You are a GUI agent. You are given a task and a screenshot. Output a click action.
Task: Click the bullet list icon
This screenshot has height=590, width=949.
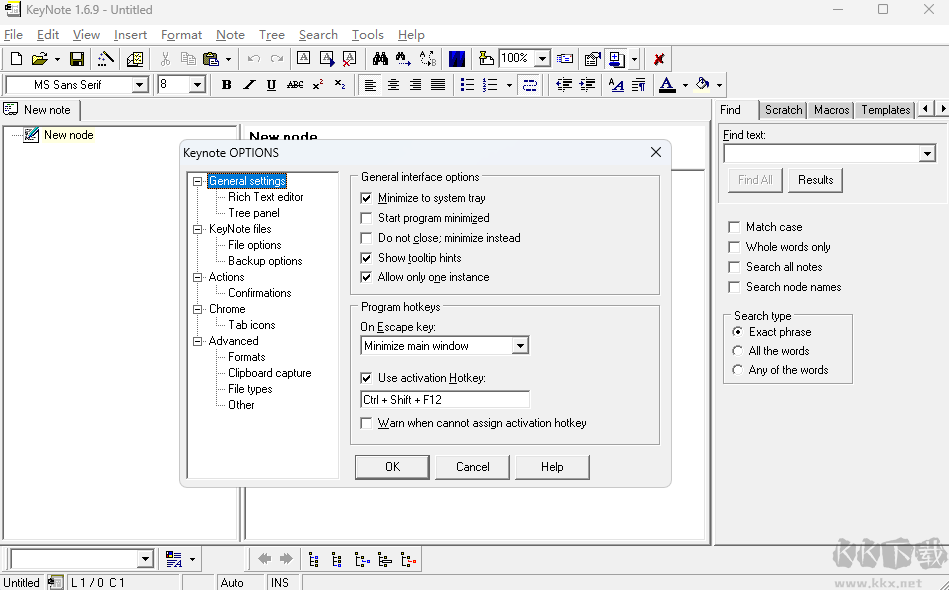[467, 85]
